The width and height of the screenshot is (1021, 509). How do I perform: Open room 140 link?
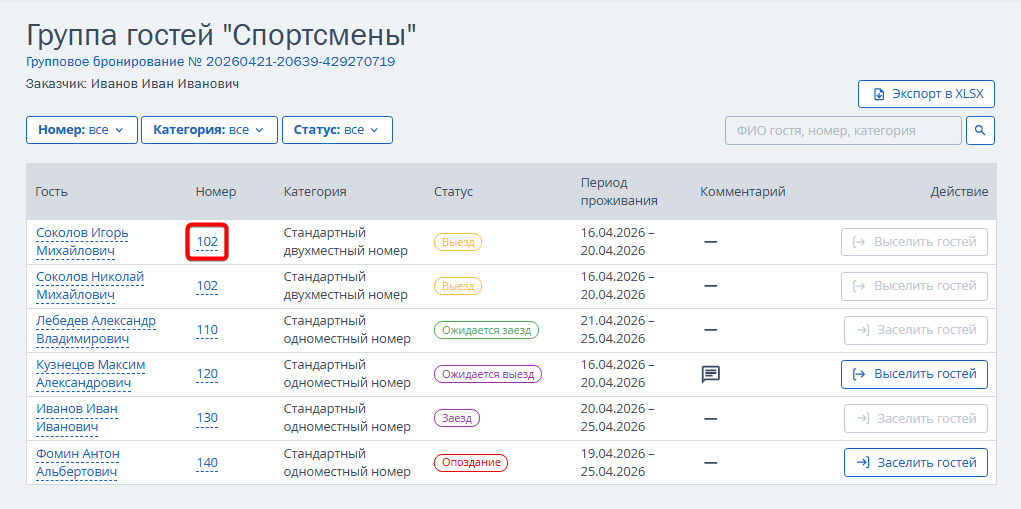tap(207, 463)
